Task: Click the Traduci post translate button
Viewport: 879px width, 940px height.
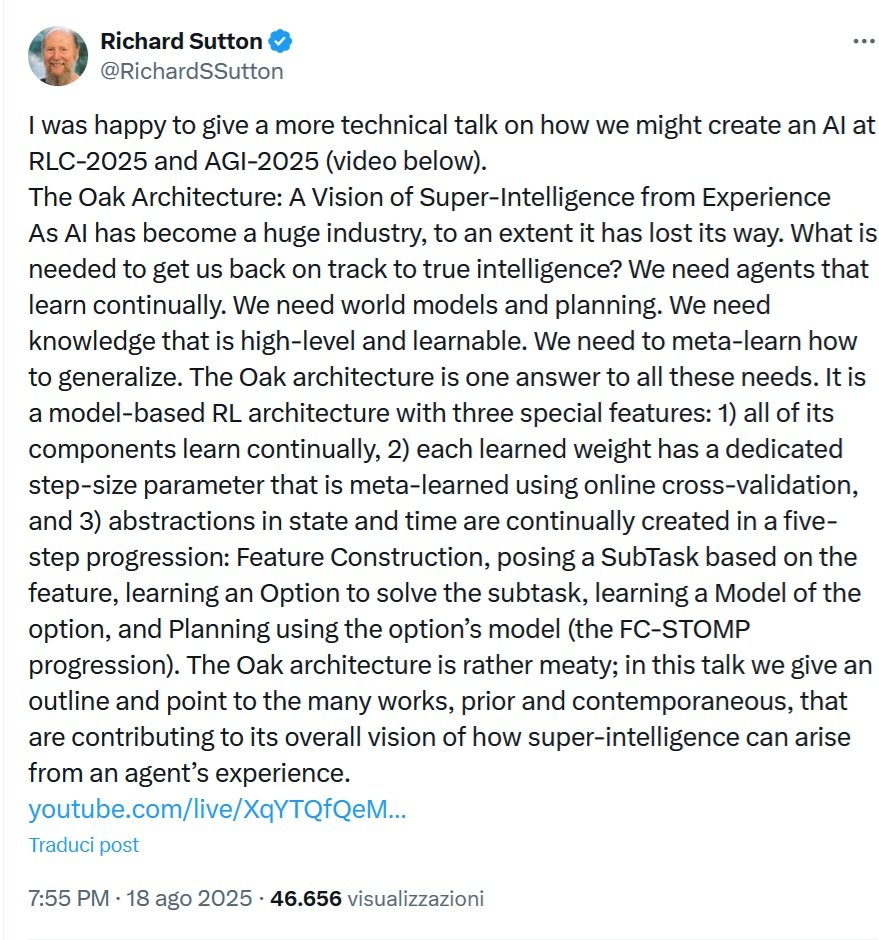Action: (x=83, y=845)
